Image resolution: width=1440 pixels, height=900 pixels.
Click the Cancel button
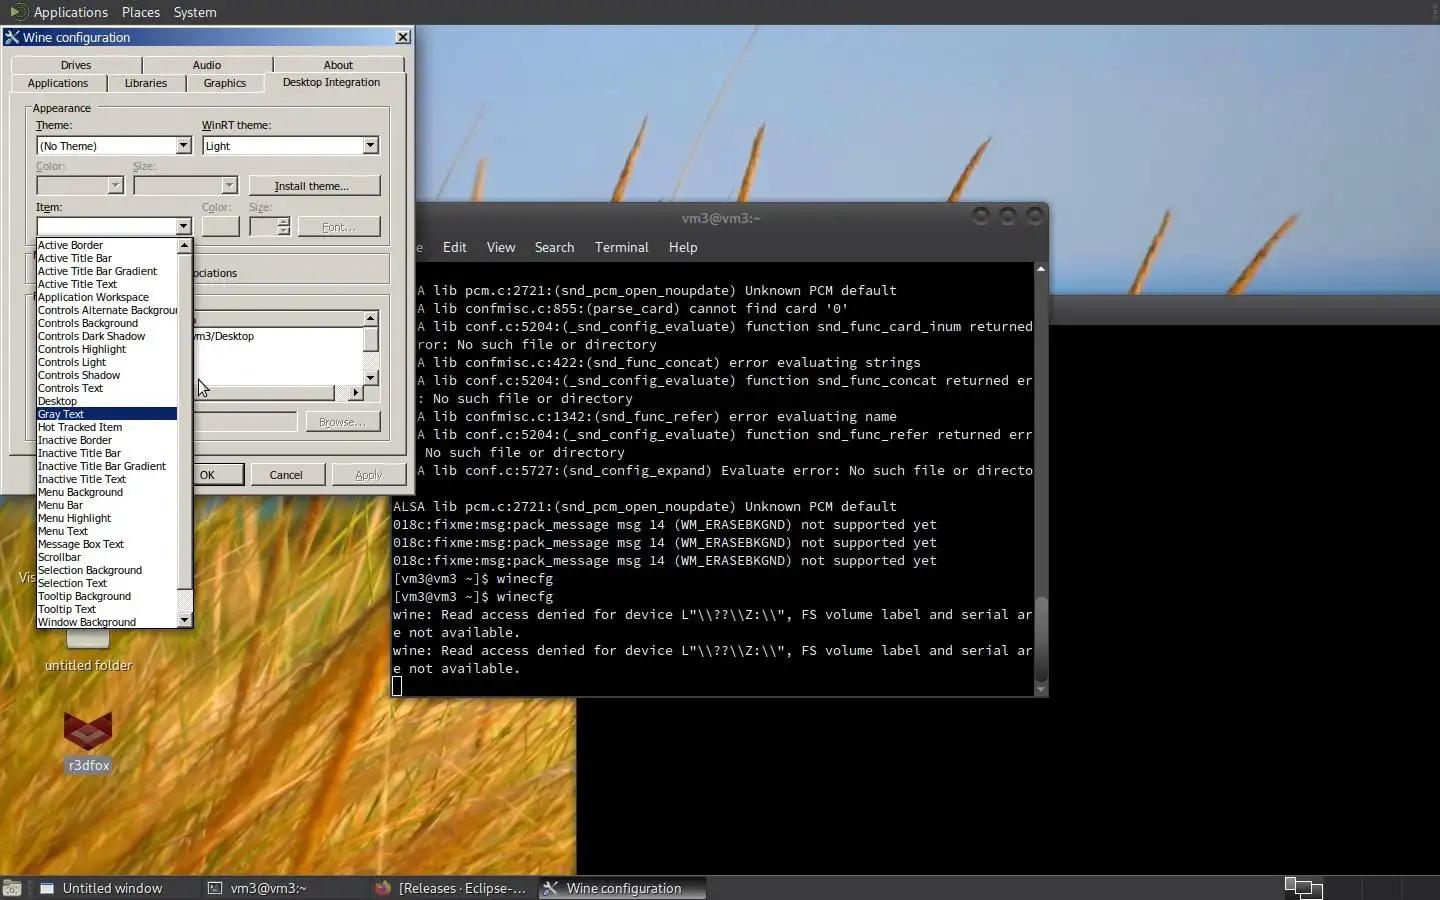point(286,475)
